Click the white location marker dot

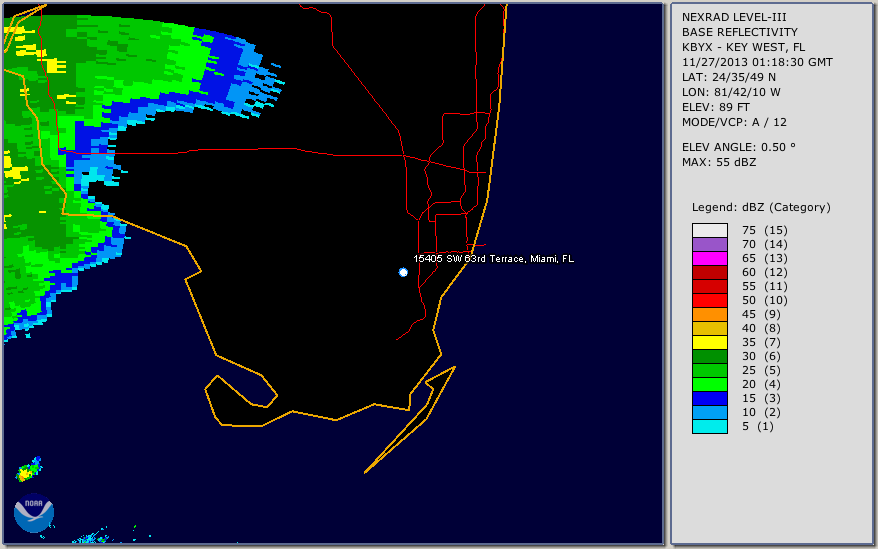403,272
